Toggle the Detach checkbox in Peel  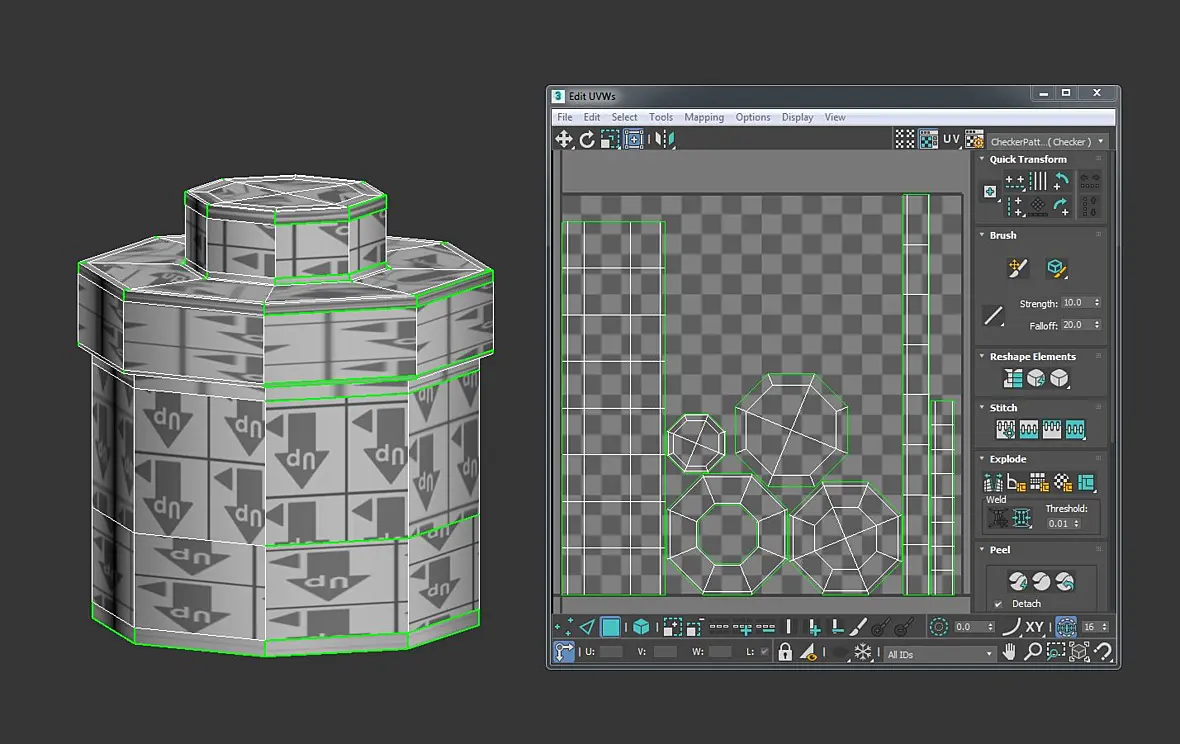[998, 604]
